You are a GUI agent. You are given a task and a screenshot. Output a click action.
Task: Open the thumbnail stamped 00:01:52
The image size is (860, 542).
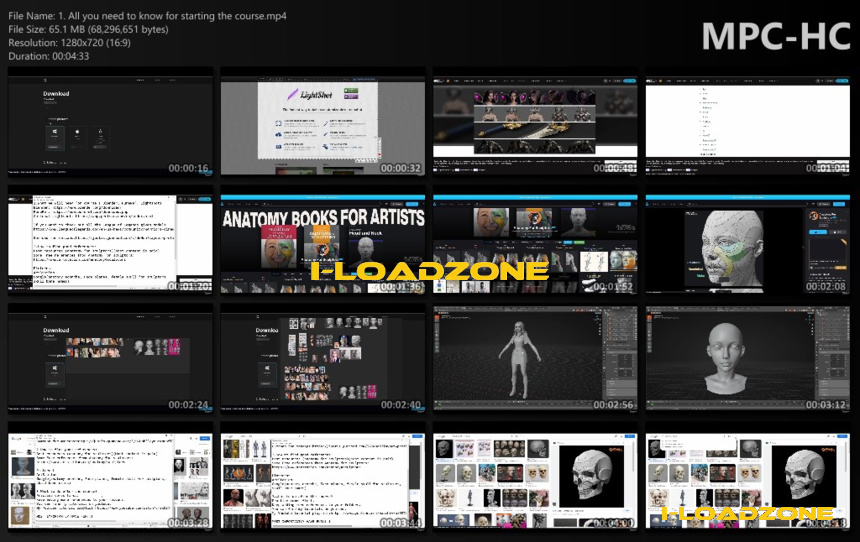[x=535, y=240]
